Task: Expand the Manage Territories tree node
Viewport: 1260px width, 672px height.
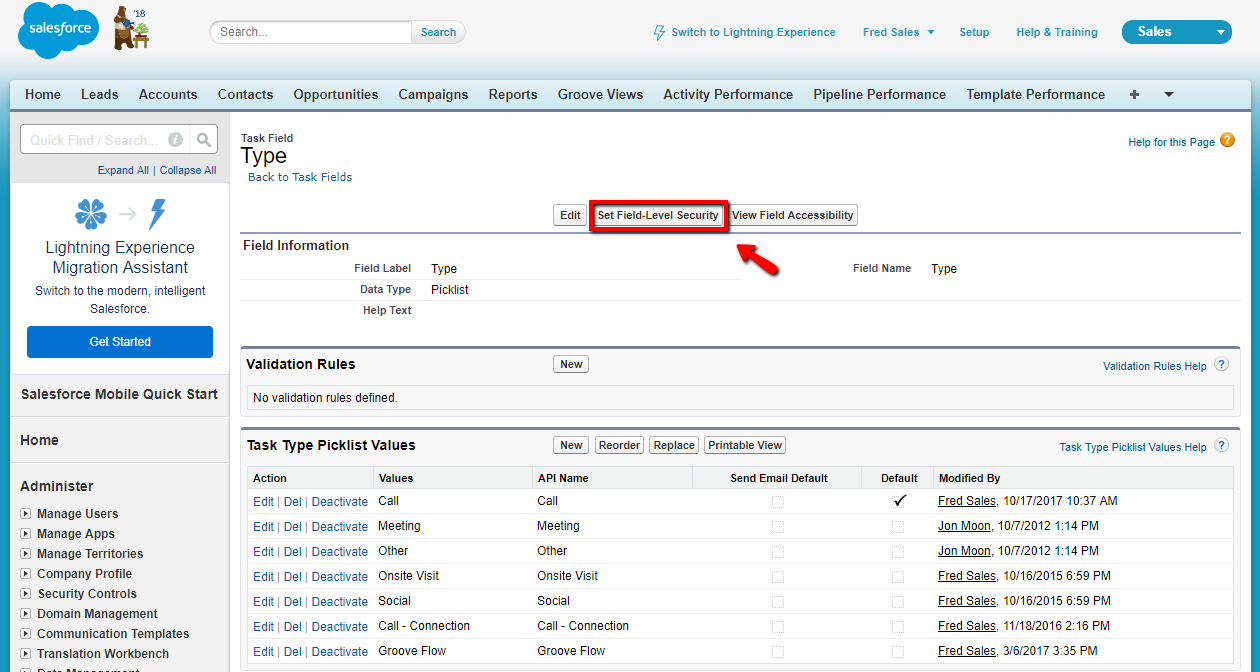Action: tap(26, 554)
